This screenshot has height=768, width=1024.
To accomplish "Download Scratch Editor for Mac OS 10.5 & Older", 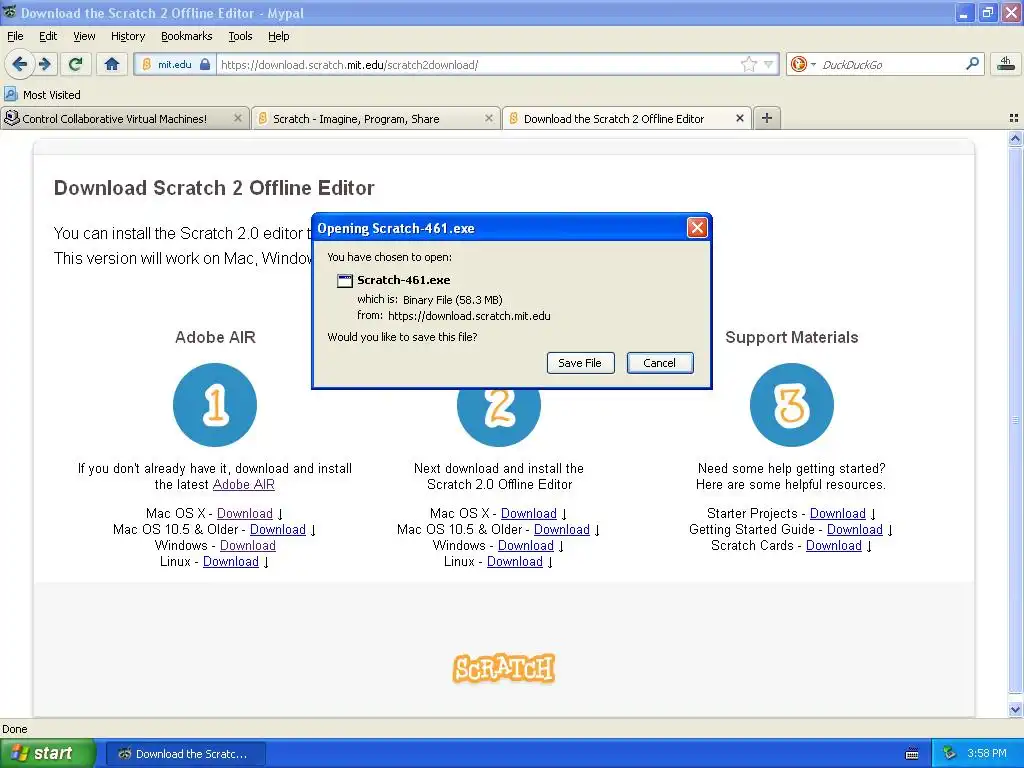I will pyautogui.click(x=562, y=530).
